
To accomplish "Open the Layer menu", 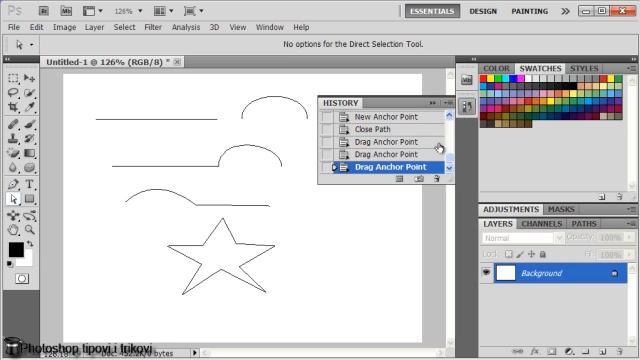I will (x=94, y=27).
